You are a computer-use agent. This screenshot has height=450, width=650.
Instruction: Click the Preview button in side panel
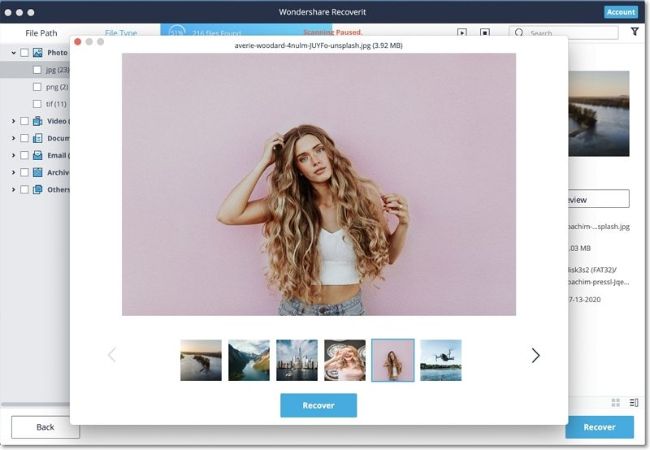pyautogui.click(x=598, y=199)
